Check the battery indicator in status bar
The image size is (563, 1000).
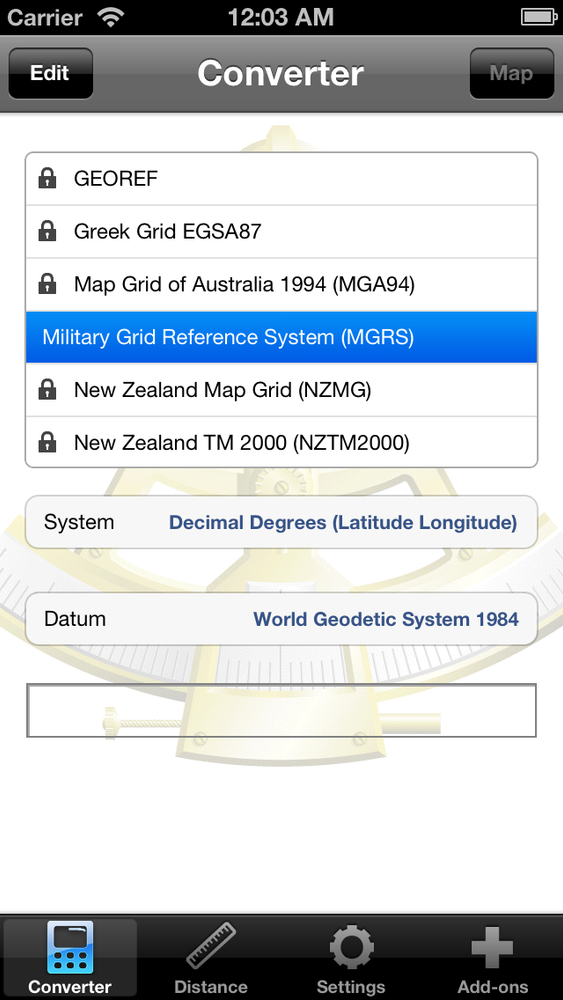(x=539, y=17)
